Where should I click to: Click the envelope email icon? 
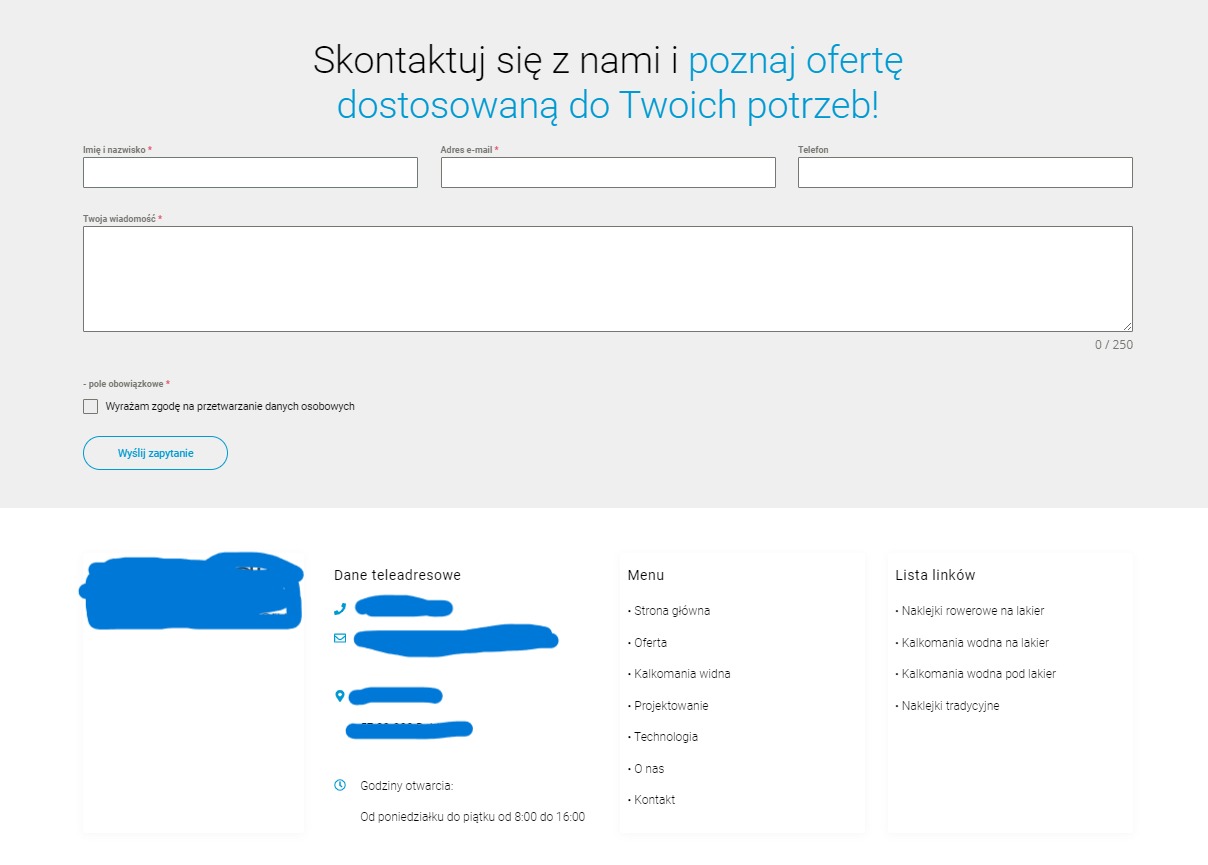tap(340, 637)
